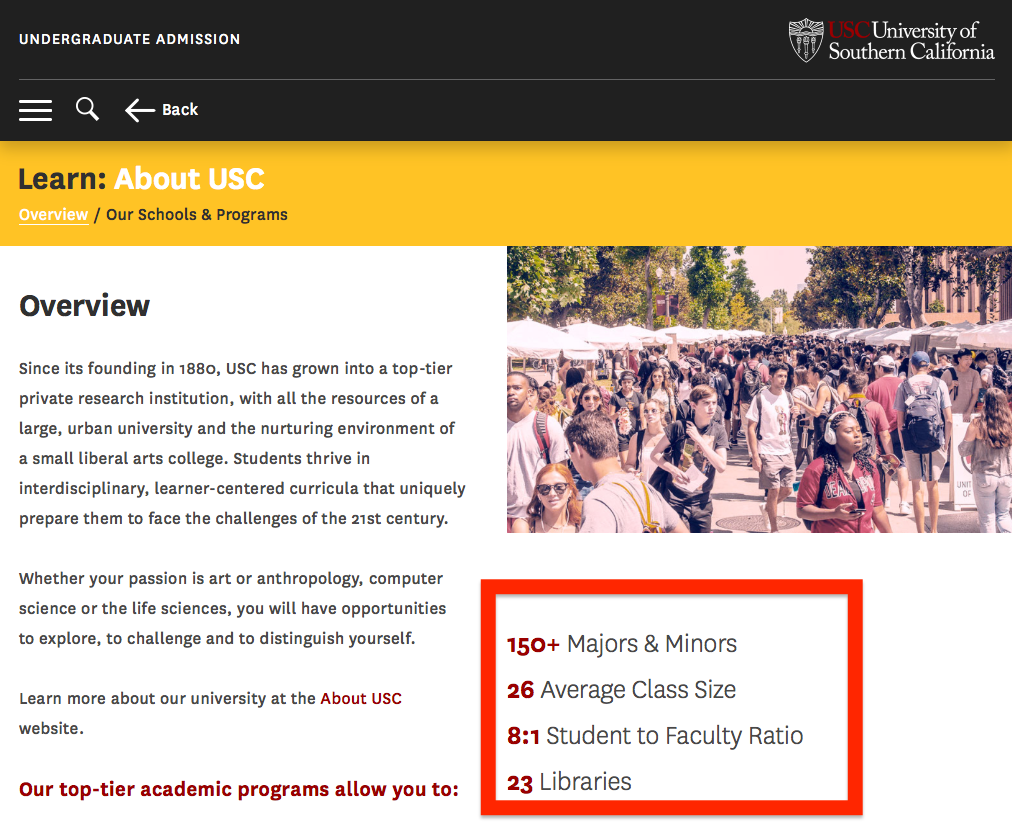
Task: Click paragraph starting 'Whether your passion is art'
Action: [232, 608]
